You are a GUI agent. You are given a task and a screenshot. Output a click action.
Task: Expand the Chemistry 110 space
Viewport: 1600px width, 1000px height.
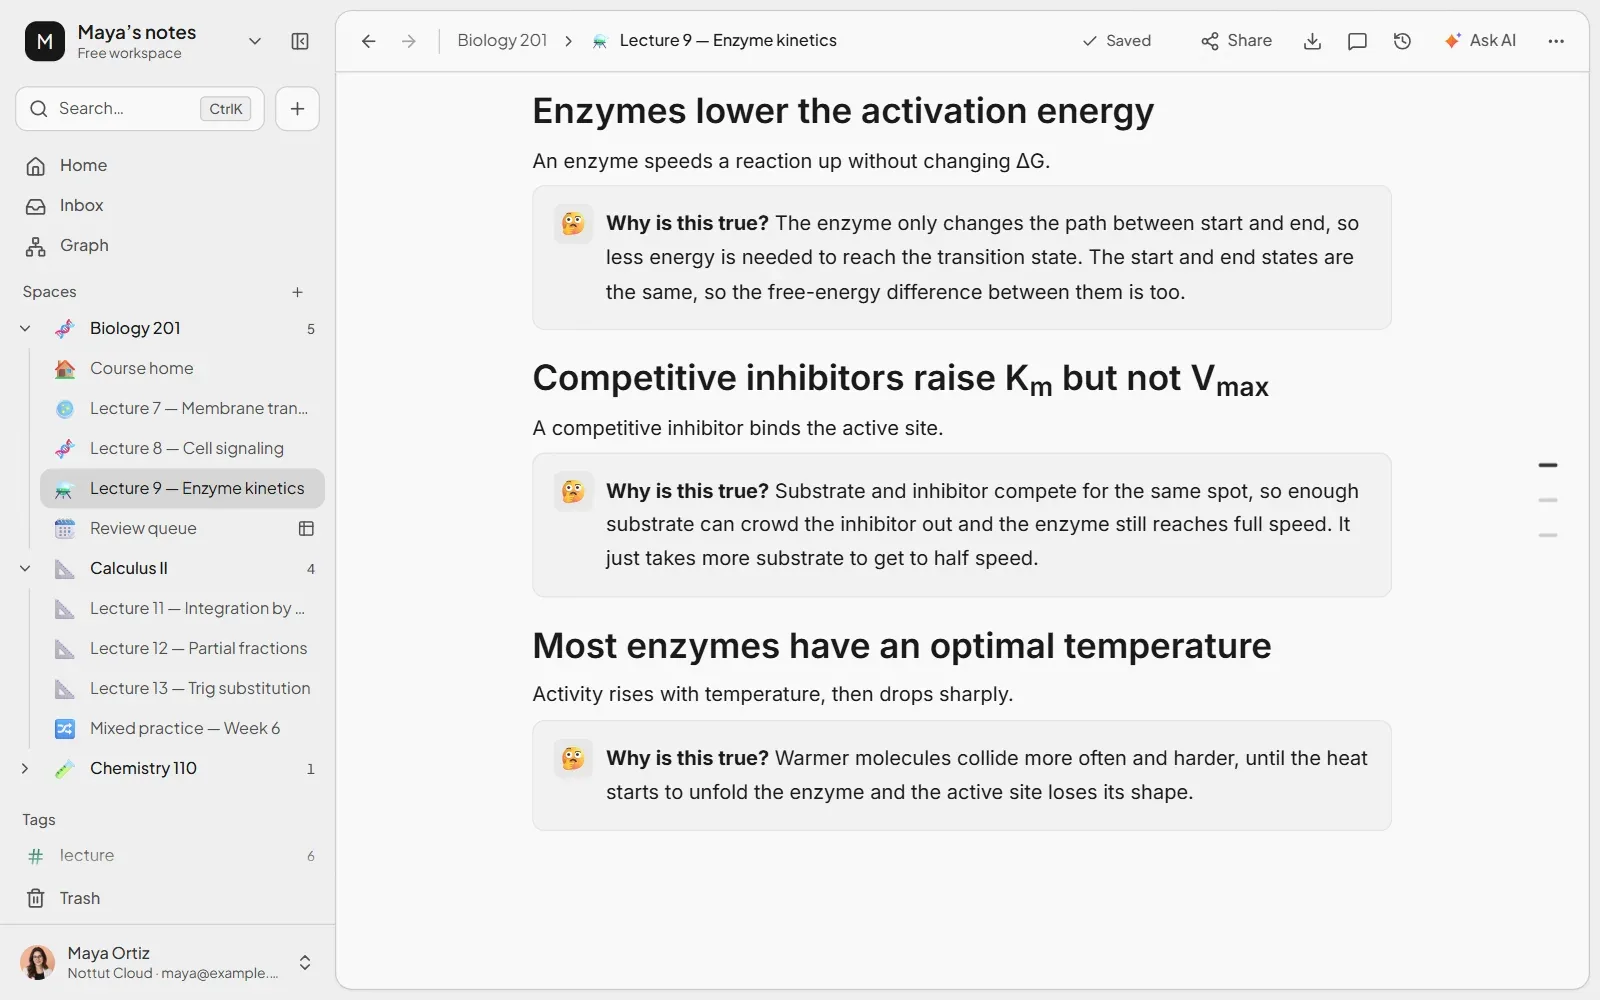coord(25,768)
